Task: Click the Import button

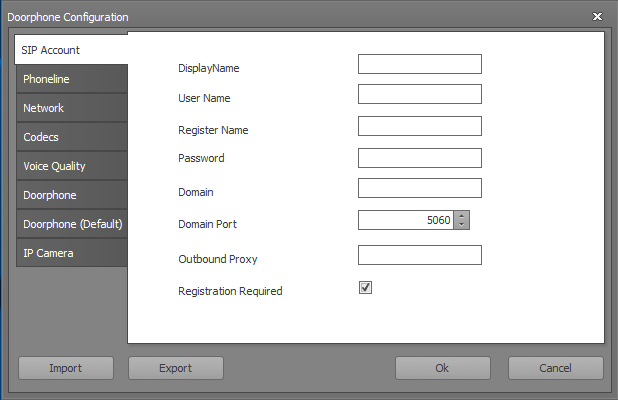Action: (x=66, y=368)
